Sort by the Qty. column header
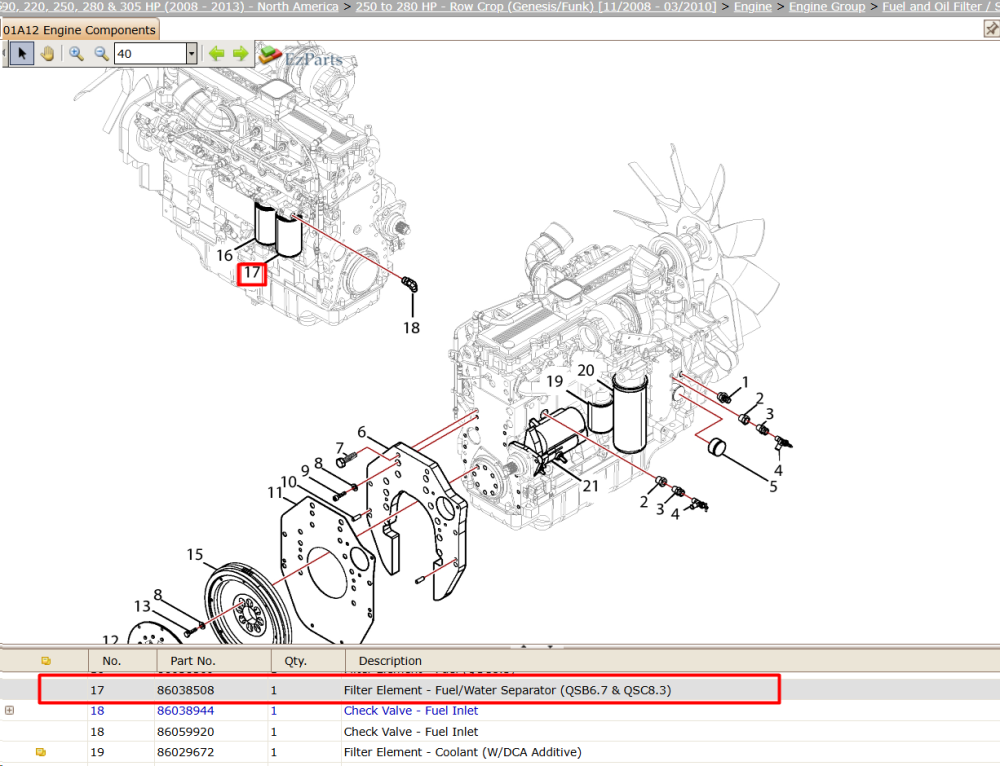The image size is (1000, 766). tap(295, 661)
